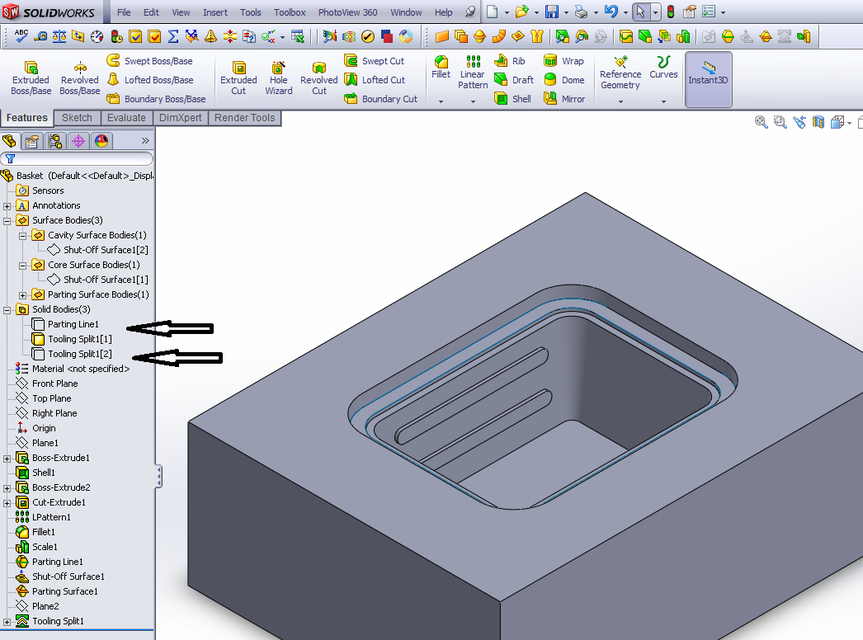863x640 pixels.
Task: Expand the Boss-Extrude1 feature
Action: 6,457
